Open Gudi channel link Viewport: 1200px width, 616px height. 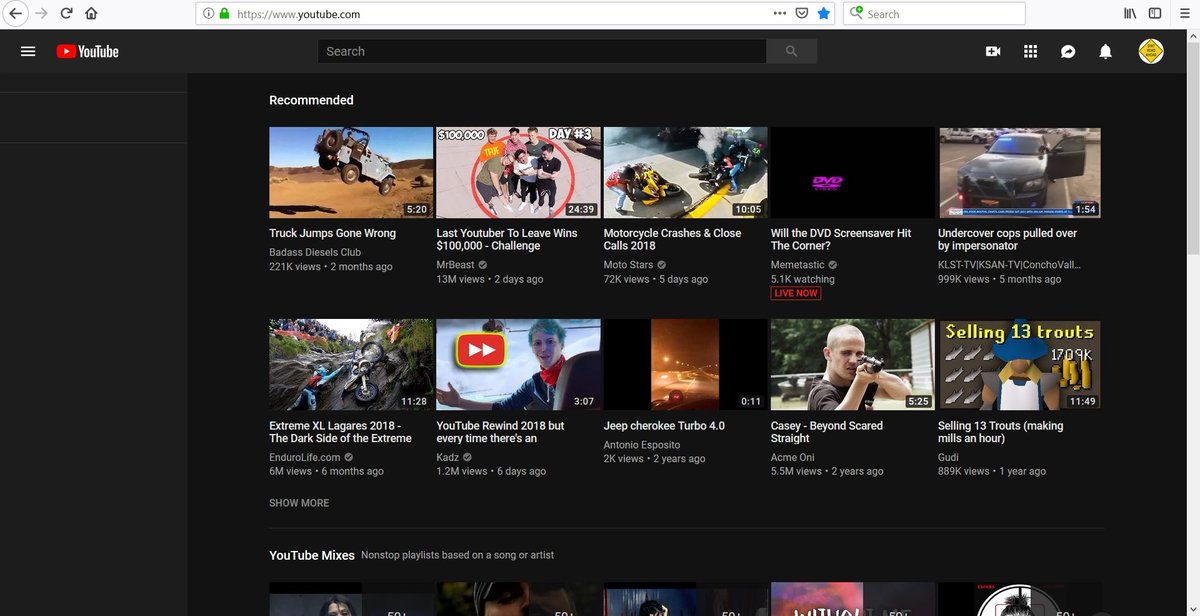click(949, 457)
